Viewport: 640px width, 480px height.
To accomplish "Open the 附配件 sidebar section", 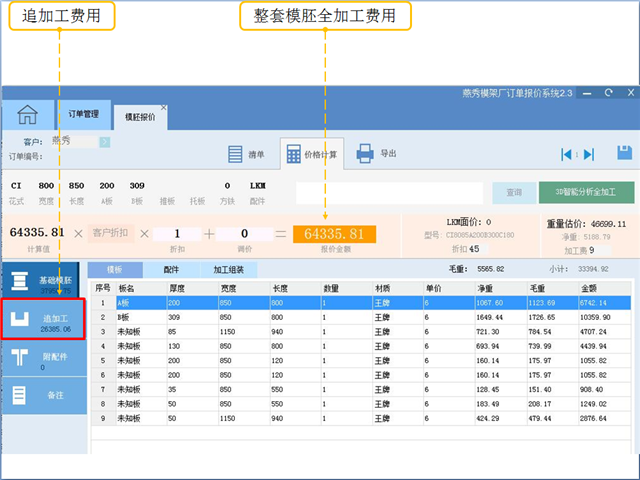I will (43, 359).
